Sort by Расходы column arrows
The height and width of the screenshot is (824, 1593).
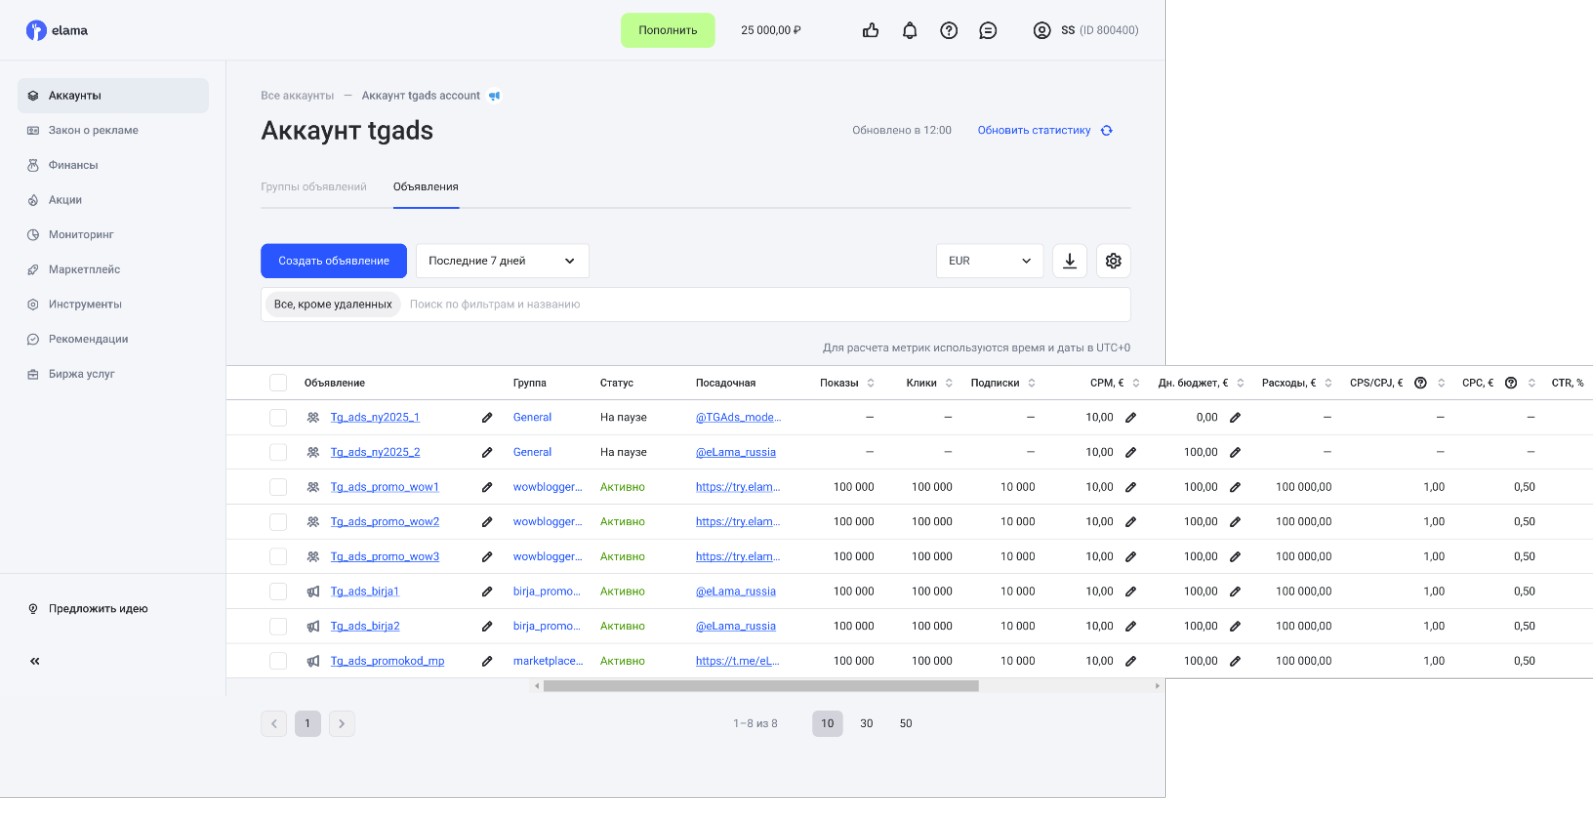tap(1328, 383)
